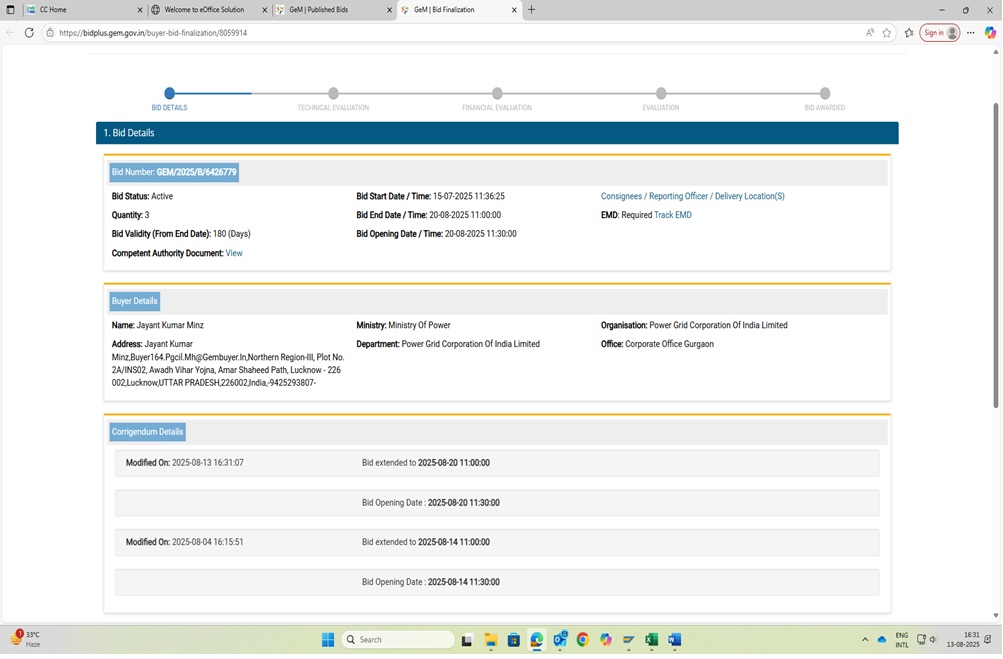
Task: Open browser Settings and more menu
Action: pyautogui.click(x=970, y=33)
